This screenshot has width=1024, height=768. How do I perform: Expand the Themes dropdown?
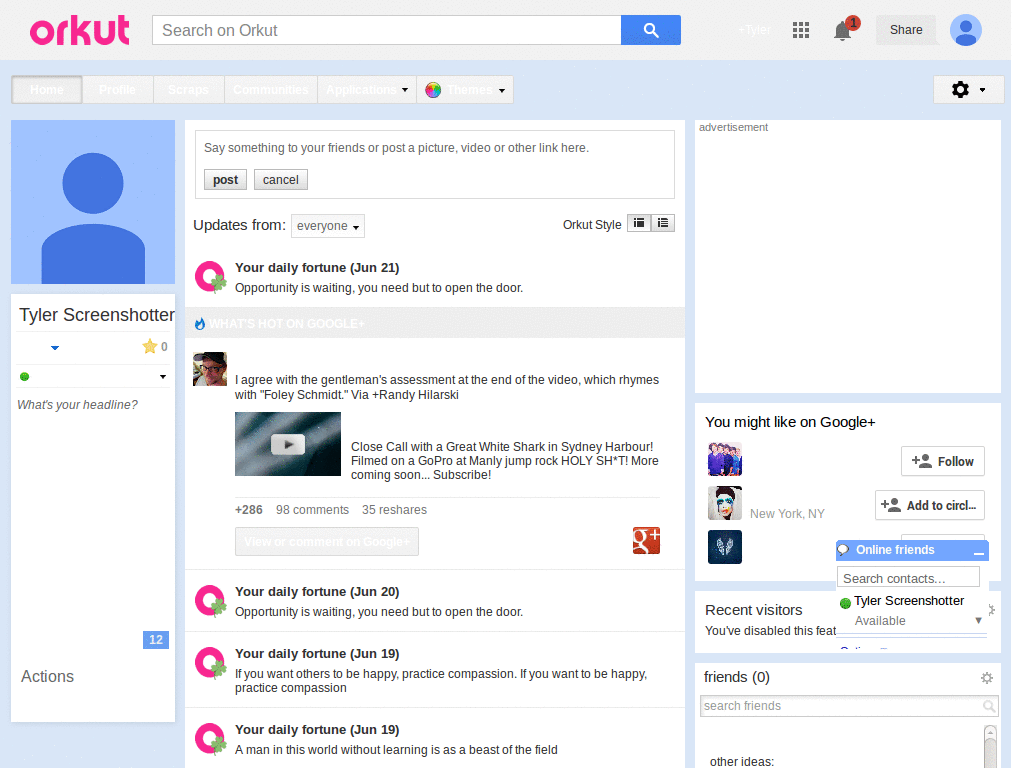point(502,90)
